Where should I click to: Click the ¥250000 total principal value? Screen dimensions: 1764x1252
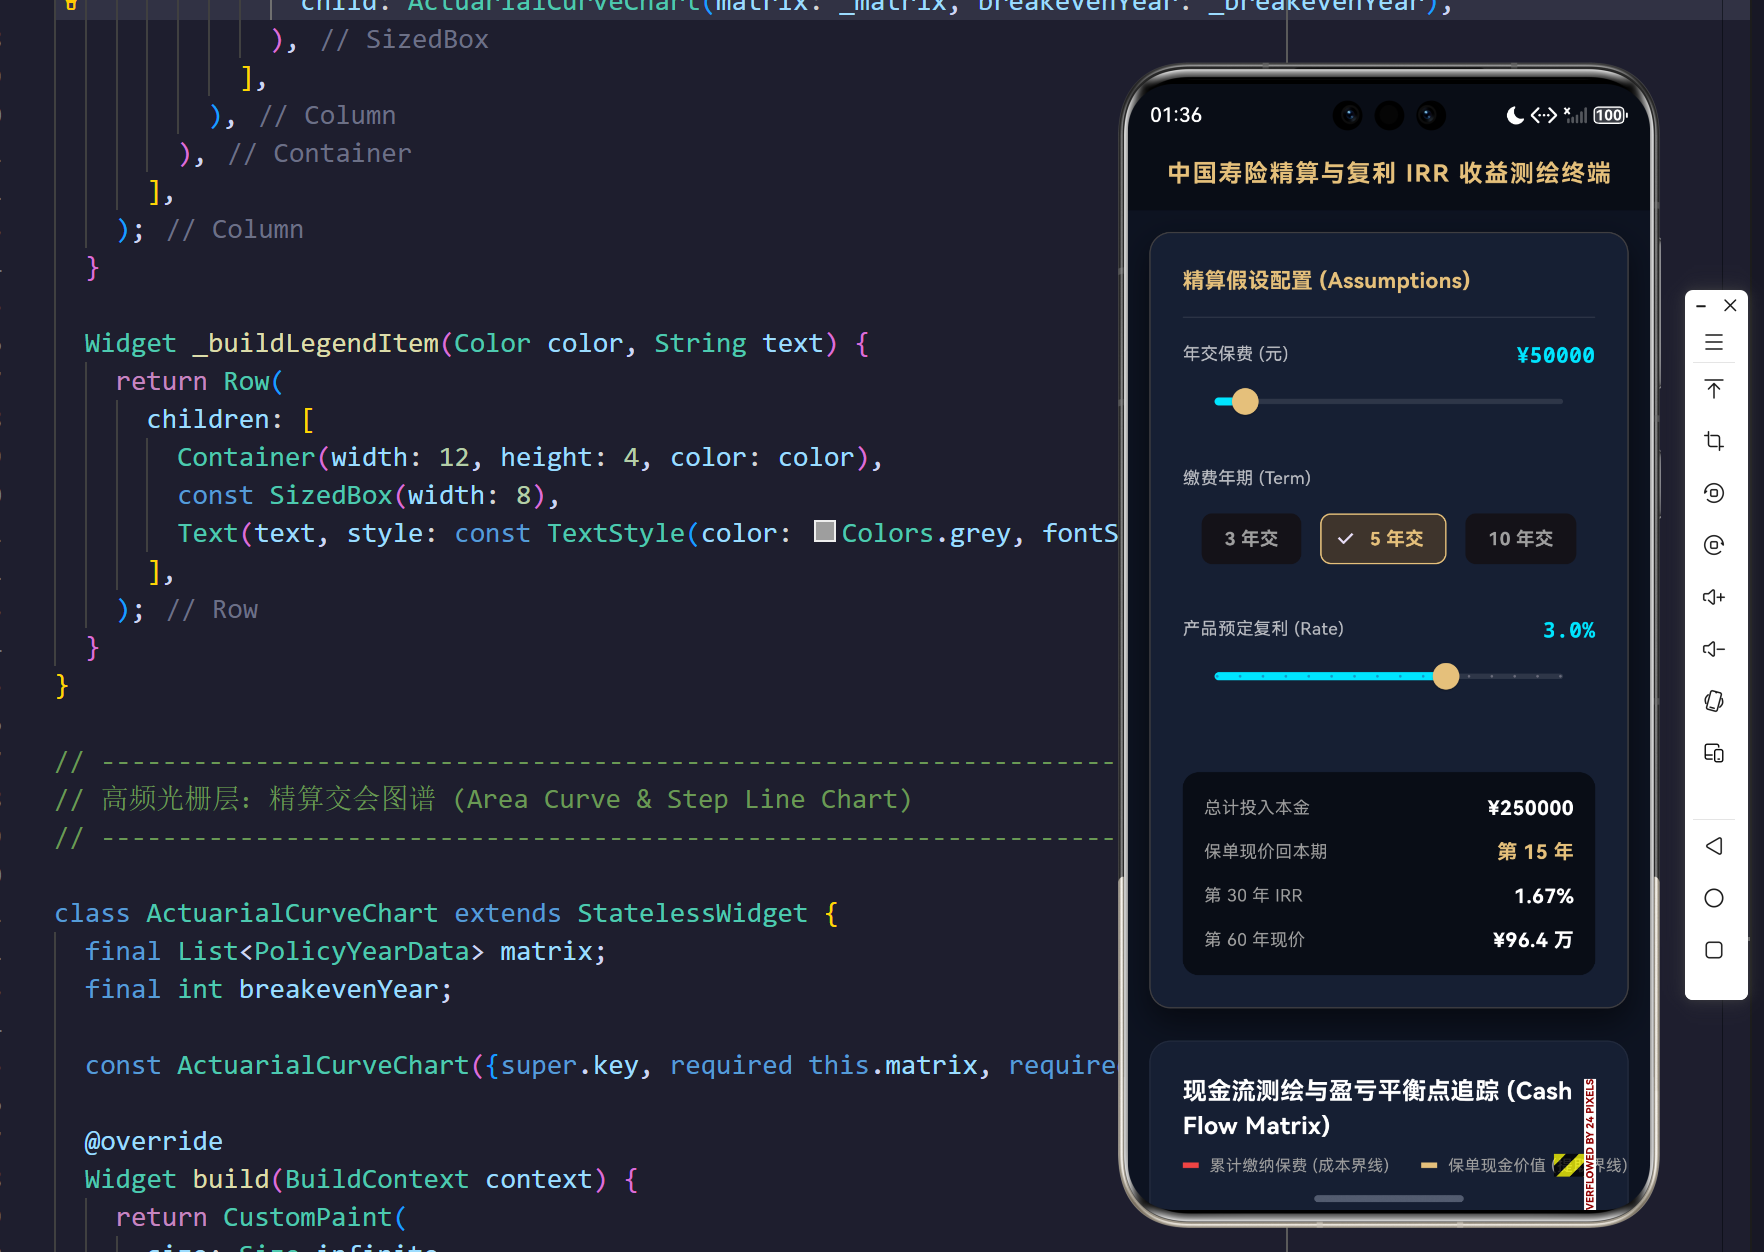pos(1530,808)
